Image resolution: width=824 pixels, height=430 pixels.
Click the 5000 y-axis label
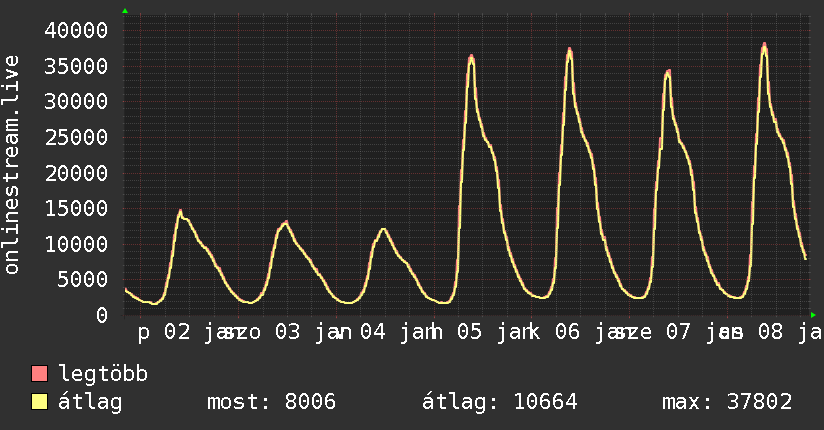click(x=83, y=280)
